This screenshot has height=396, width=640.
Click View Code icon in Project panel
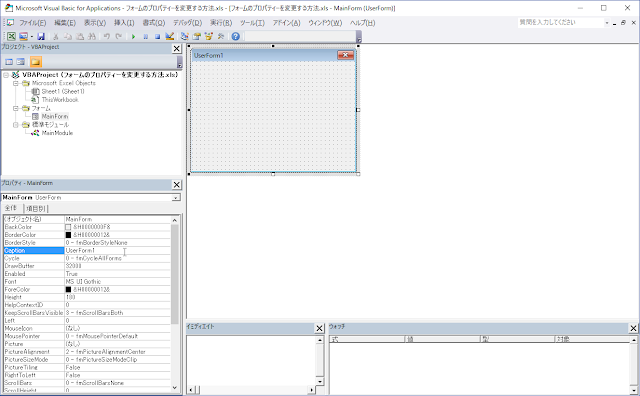(x=9, y=62)
